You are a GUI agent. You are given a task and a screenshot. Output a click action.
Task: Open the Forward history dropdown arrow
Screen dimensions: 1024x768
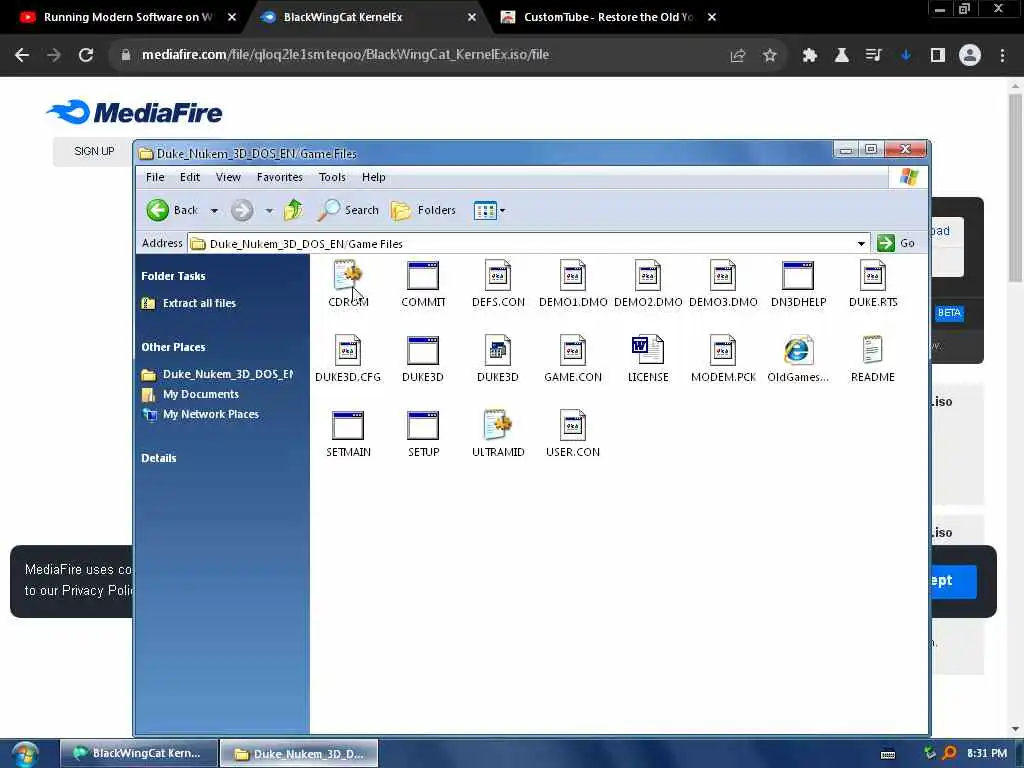269,211
